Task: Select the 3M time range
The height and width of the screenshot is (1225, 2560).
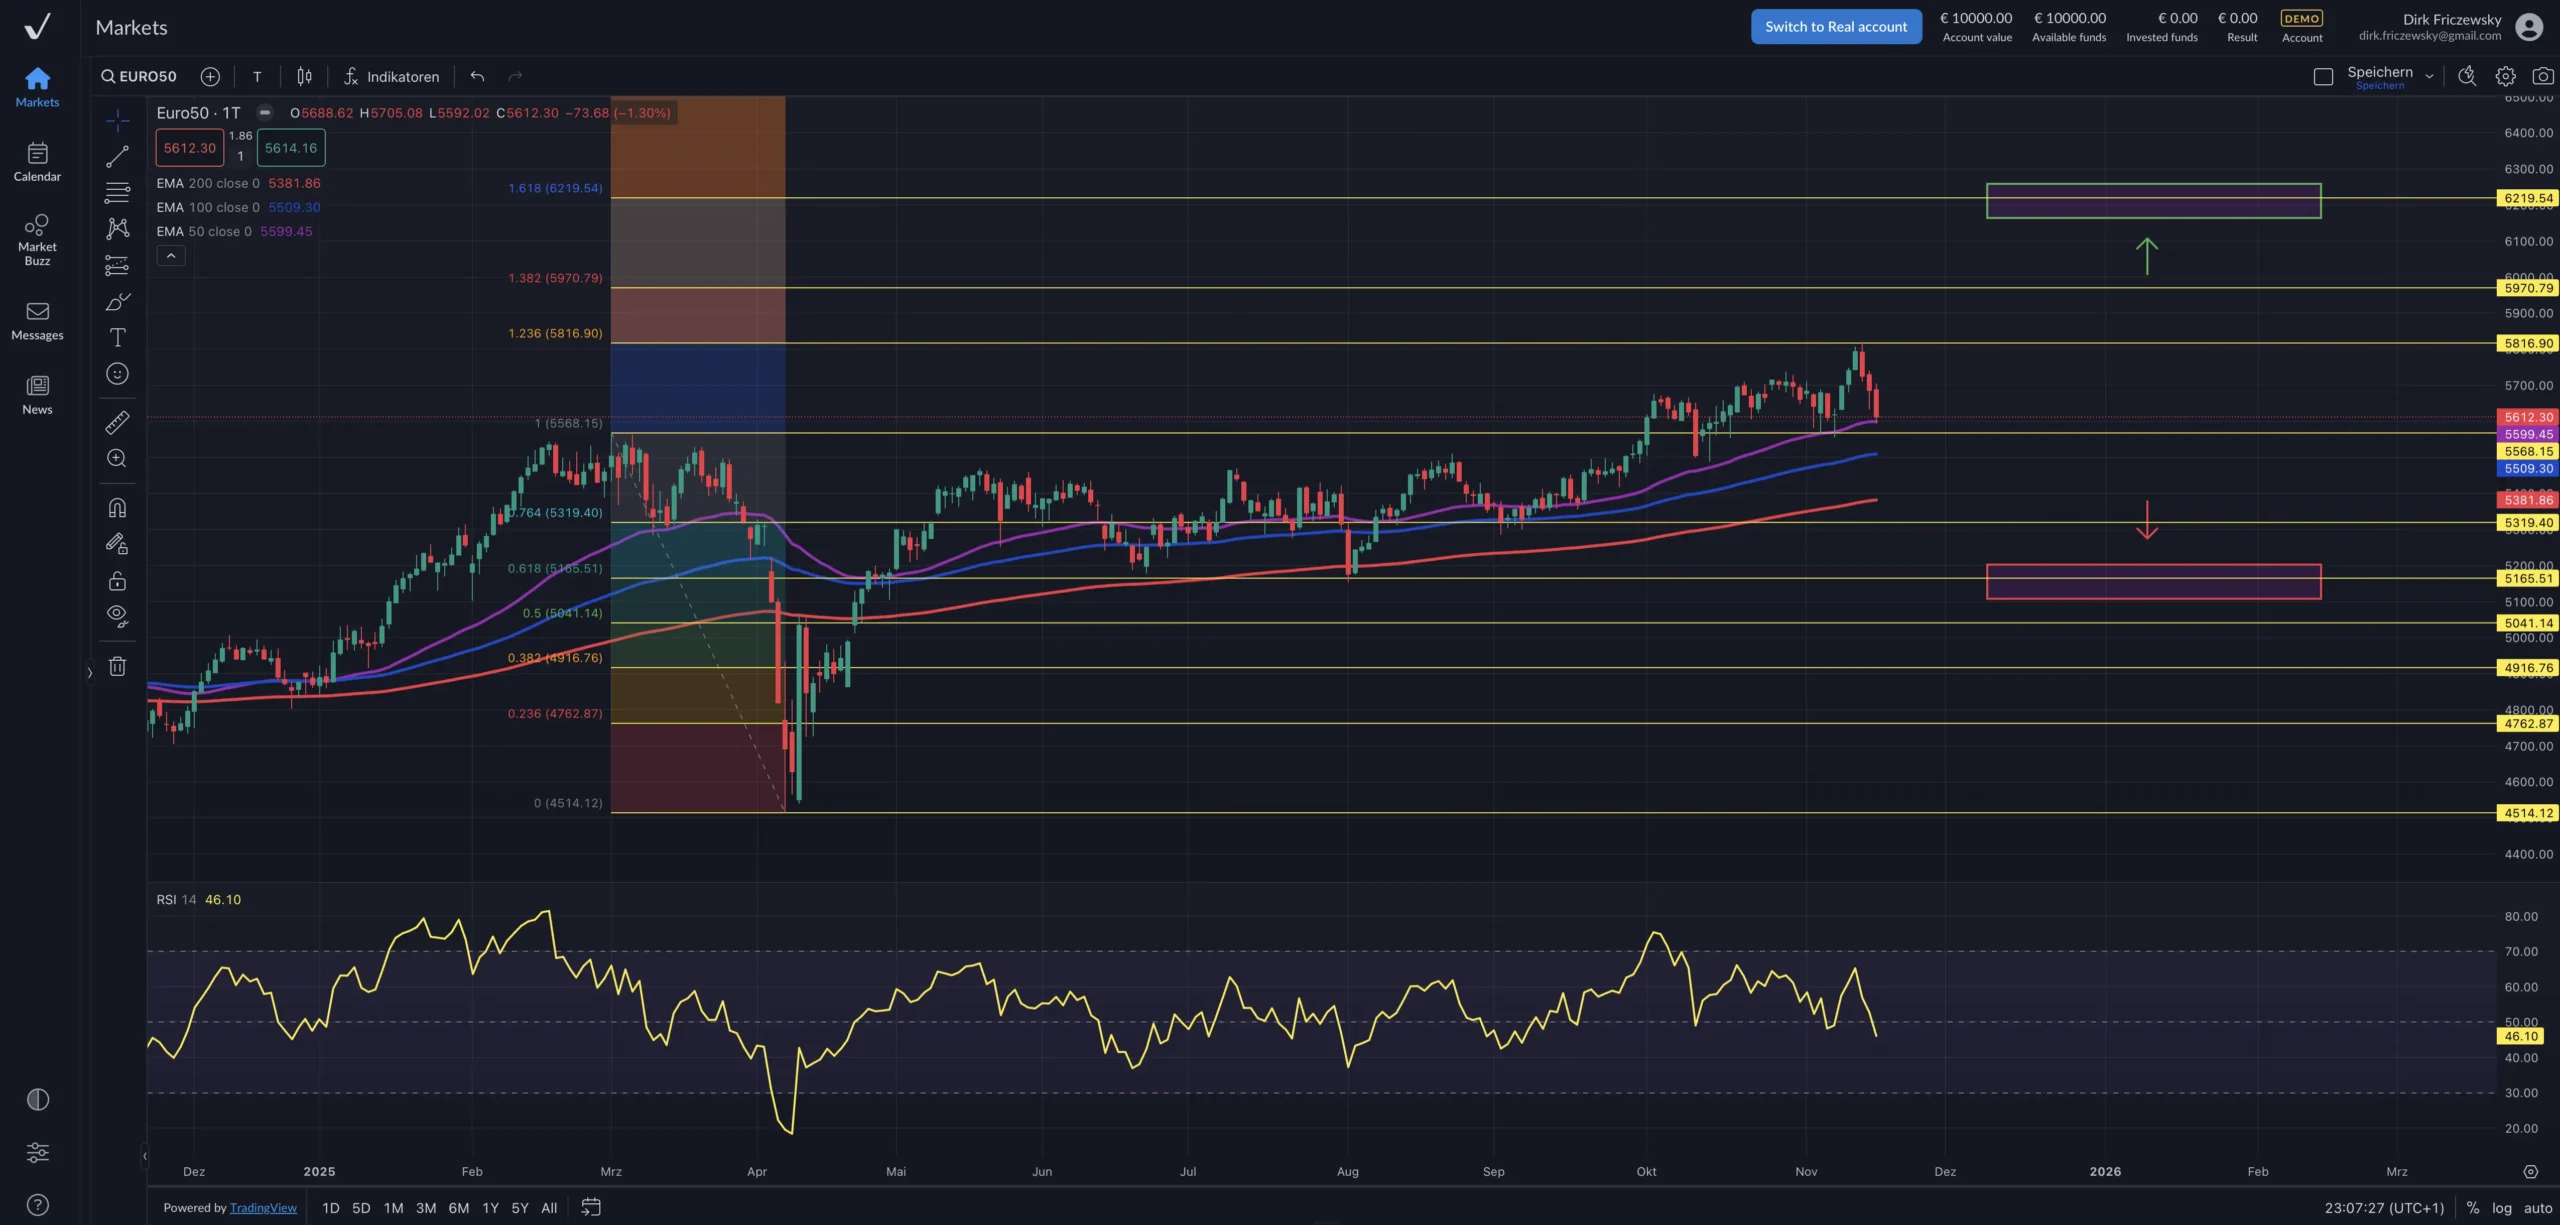Action: [426, 1208]
